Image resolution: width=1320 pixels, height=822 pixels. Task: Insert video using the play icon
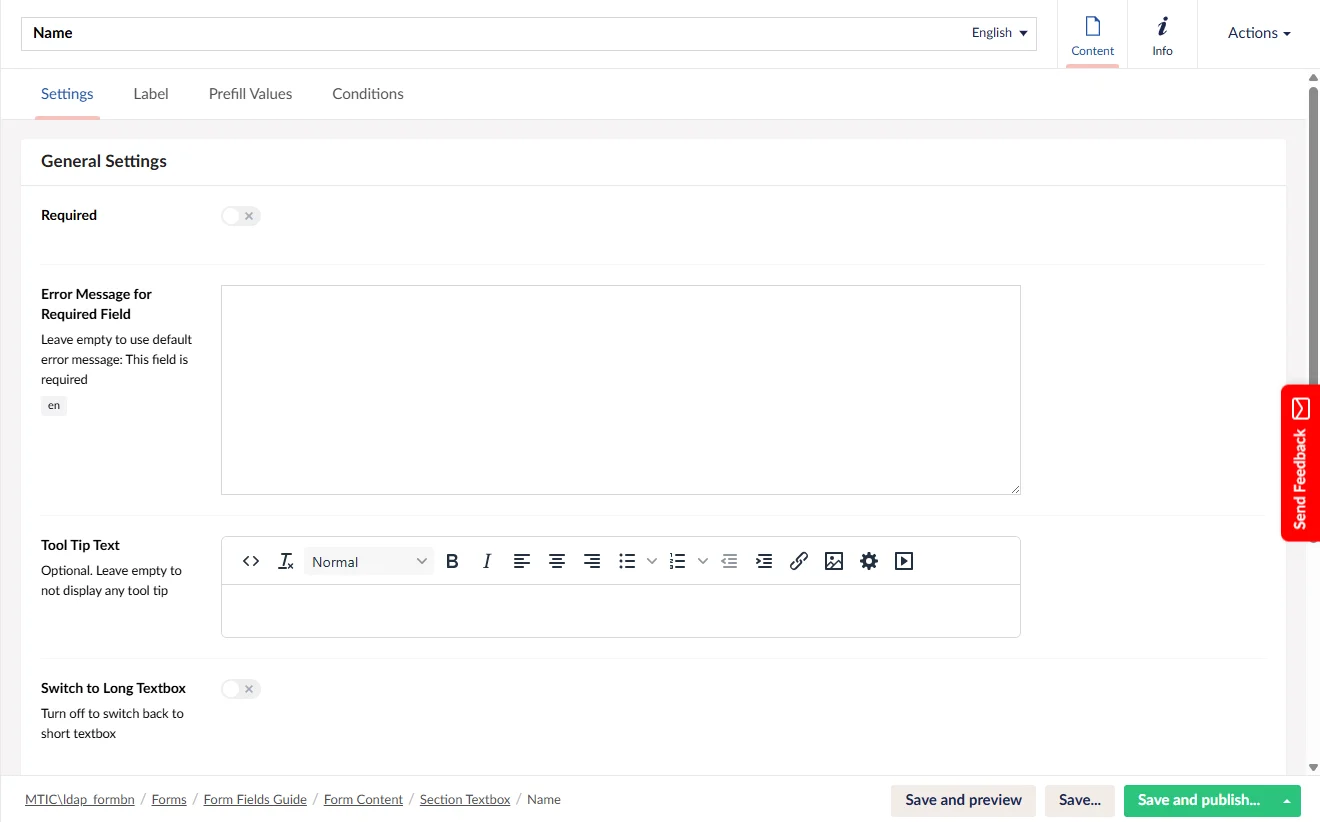coord(904,561)
